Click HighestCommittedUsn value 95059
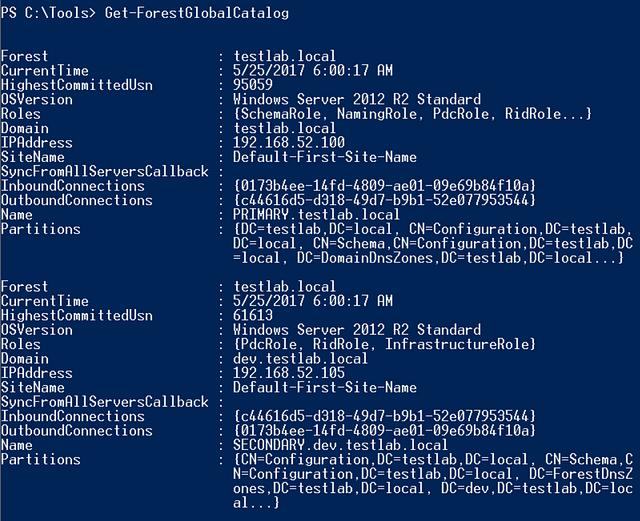 253,85
